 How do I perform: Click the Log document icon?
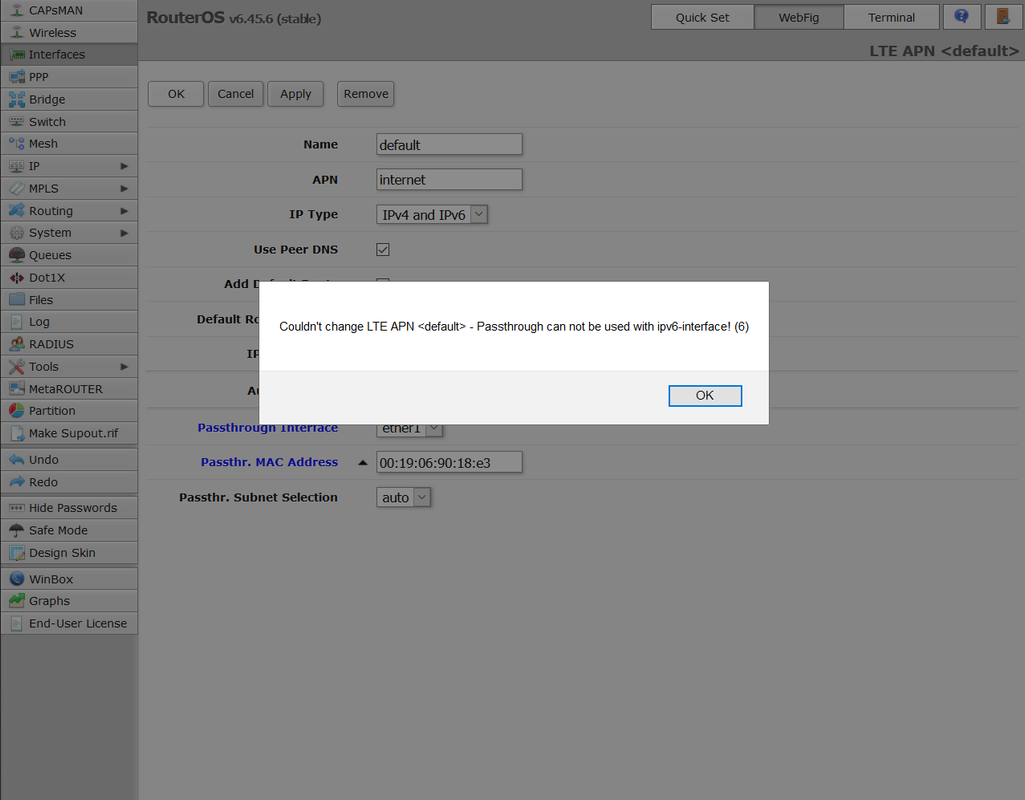tap(17, 322)
